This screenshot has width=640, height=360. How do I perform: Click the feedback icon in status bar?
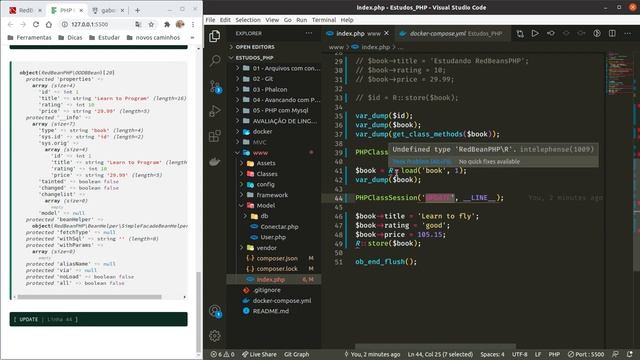click(615, 354)
